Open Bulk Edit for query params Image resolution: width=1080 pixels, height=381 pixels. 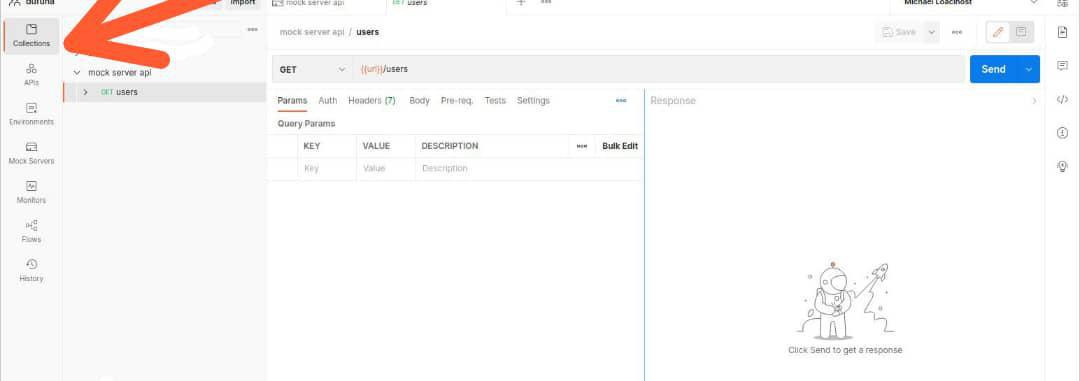tap(620, 146)
